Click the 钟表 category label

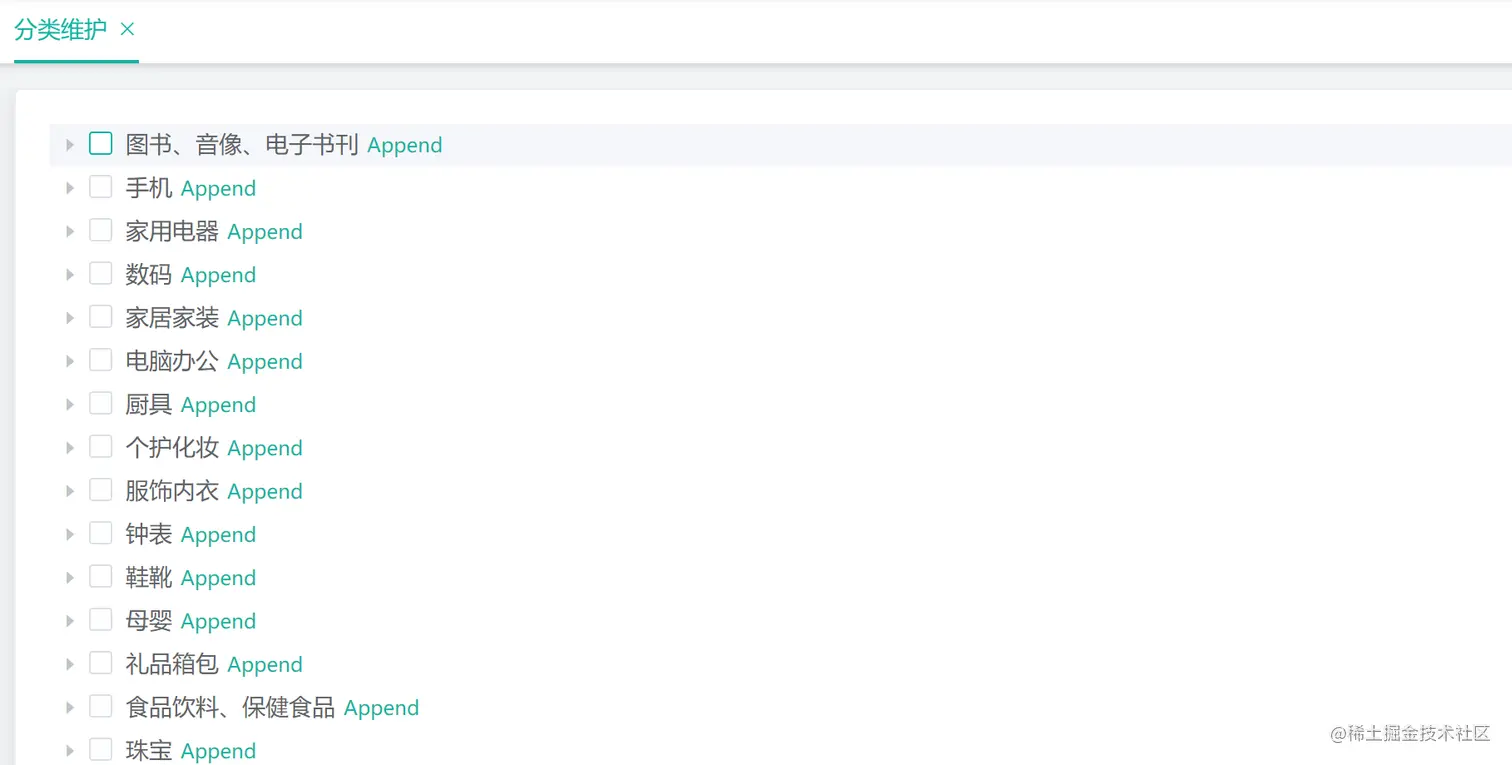(149, 535)
